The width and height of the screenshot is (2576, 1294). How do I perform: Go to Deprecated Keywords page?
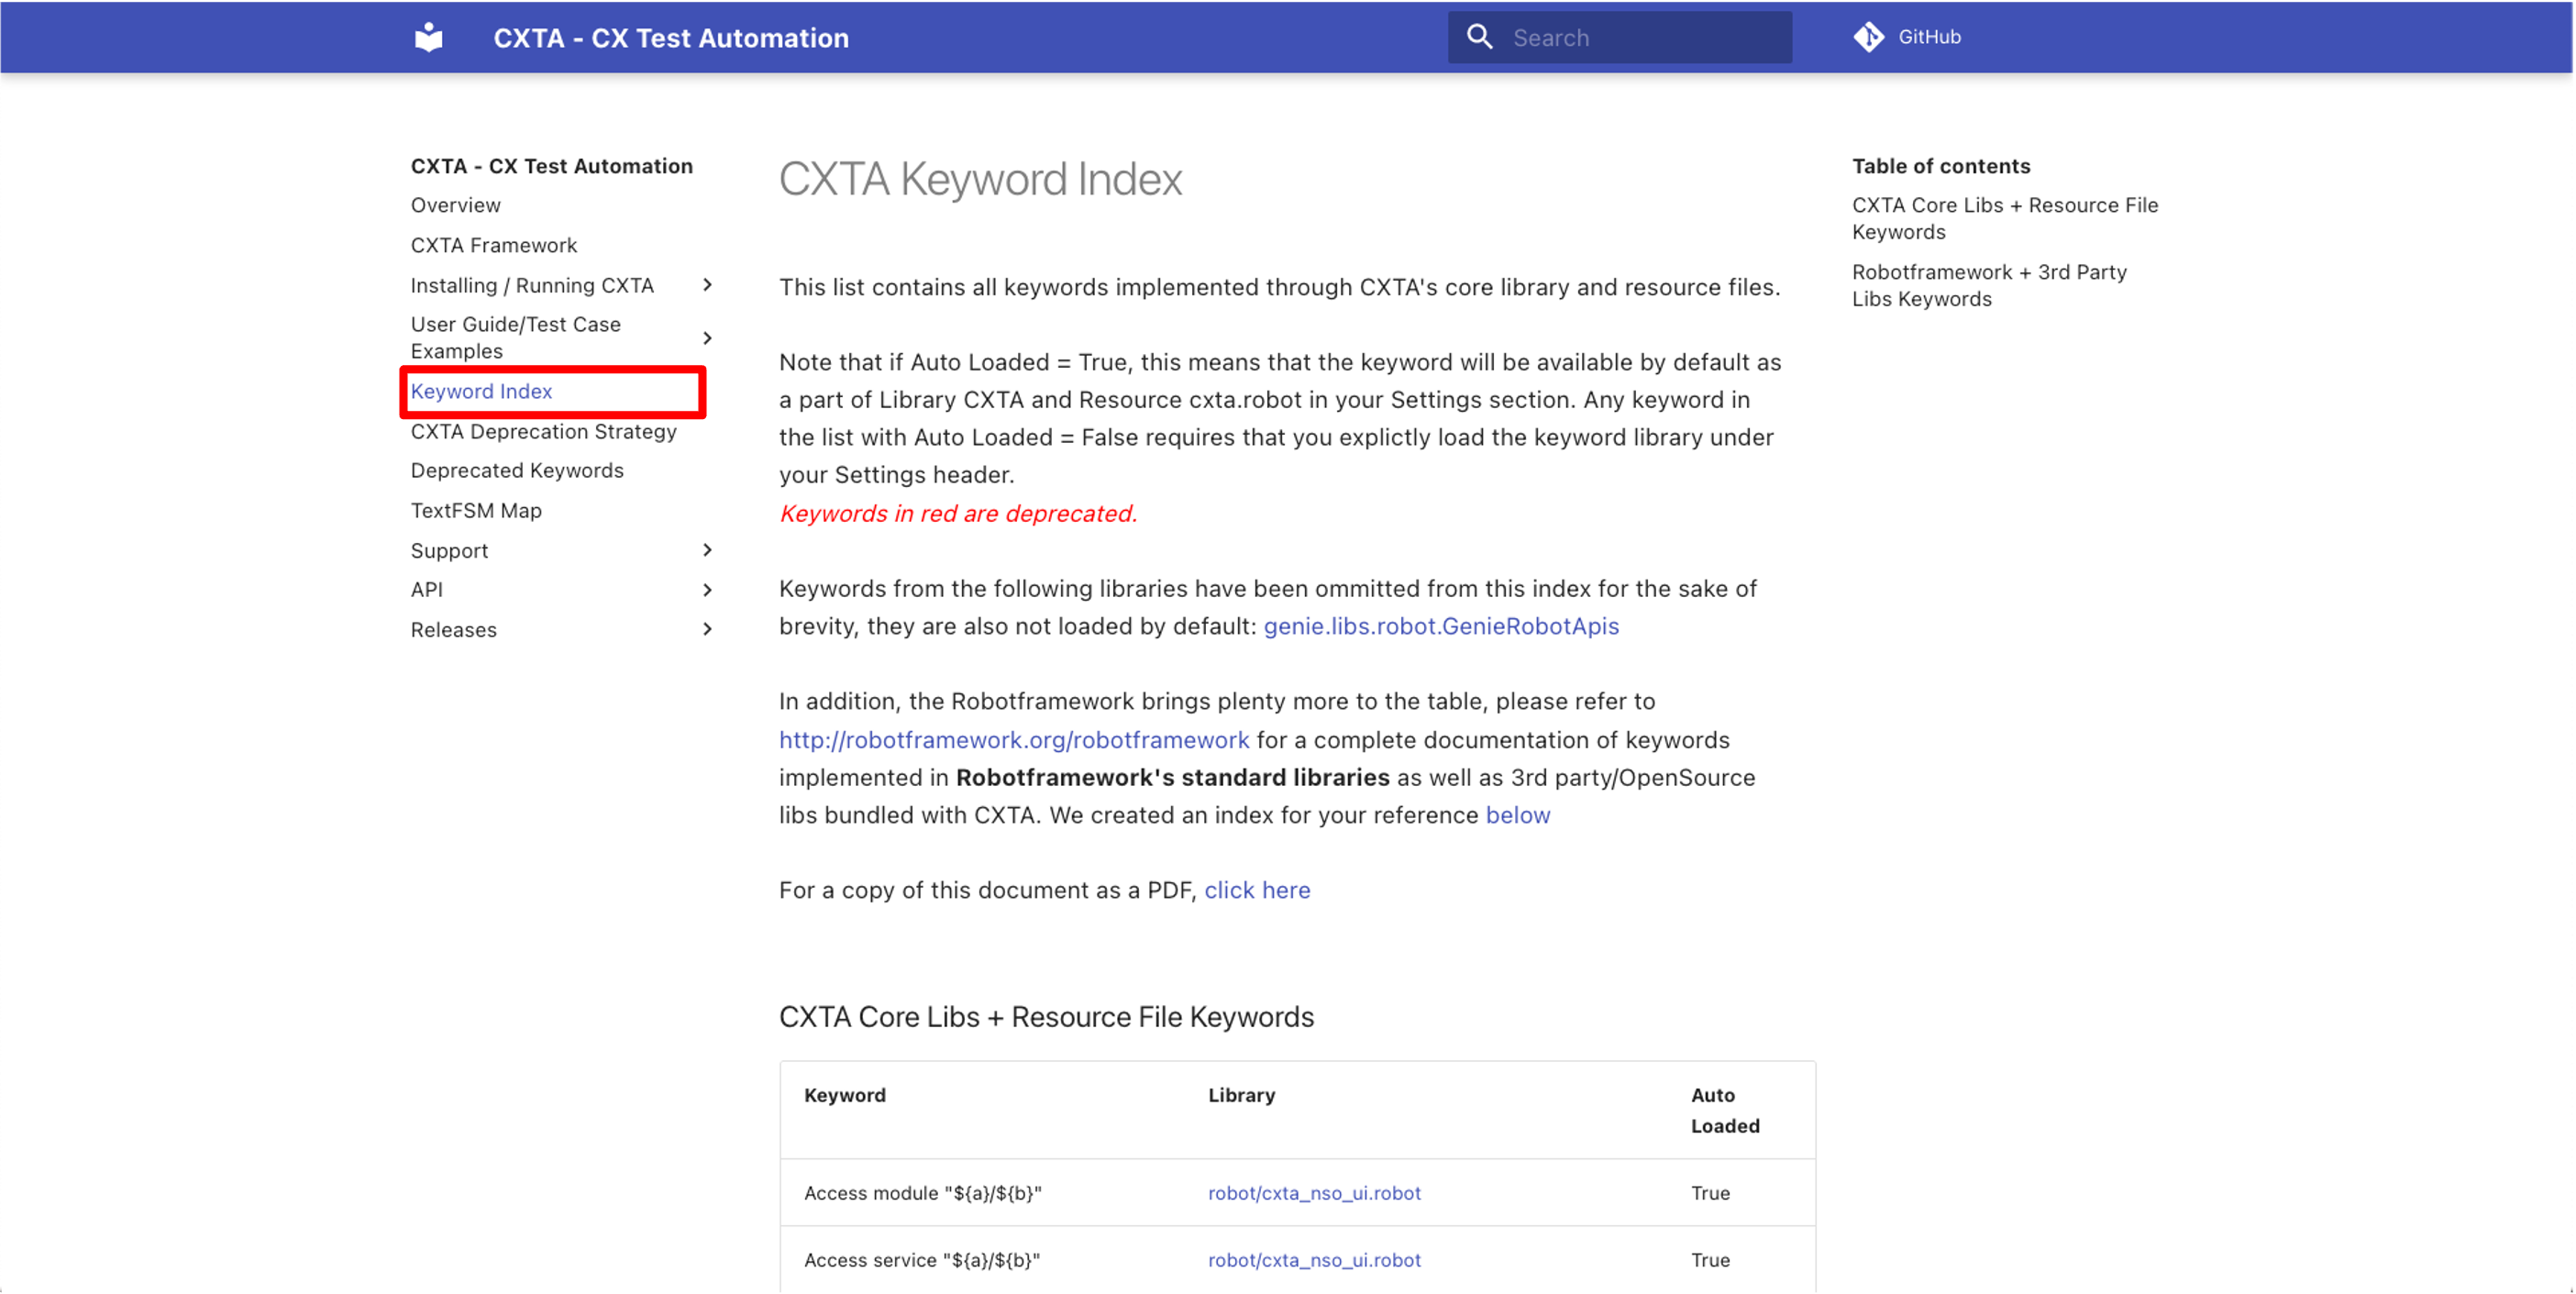(517, 470)
